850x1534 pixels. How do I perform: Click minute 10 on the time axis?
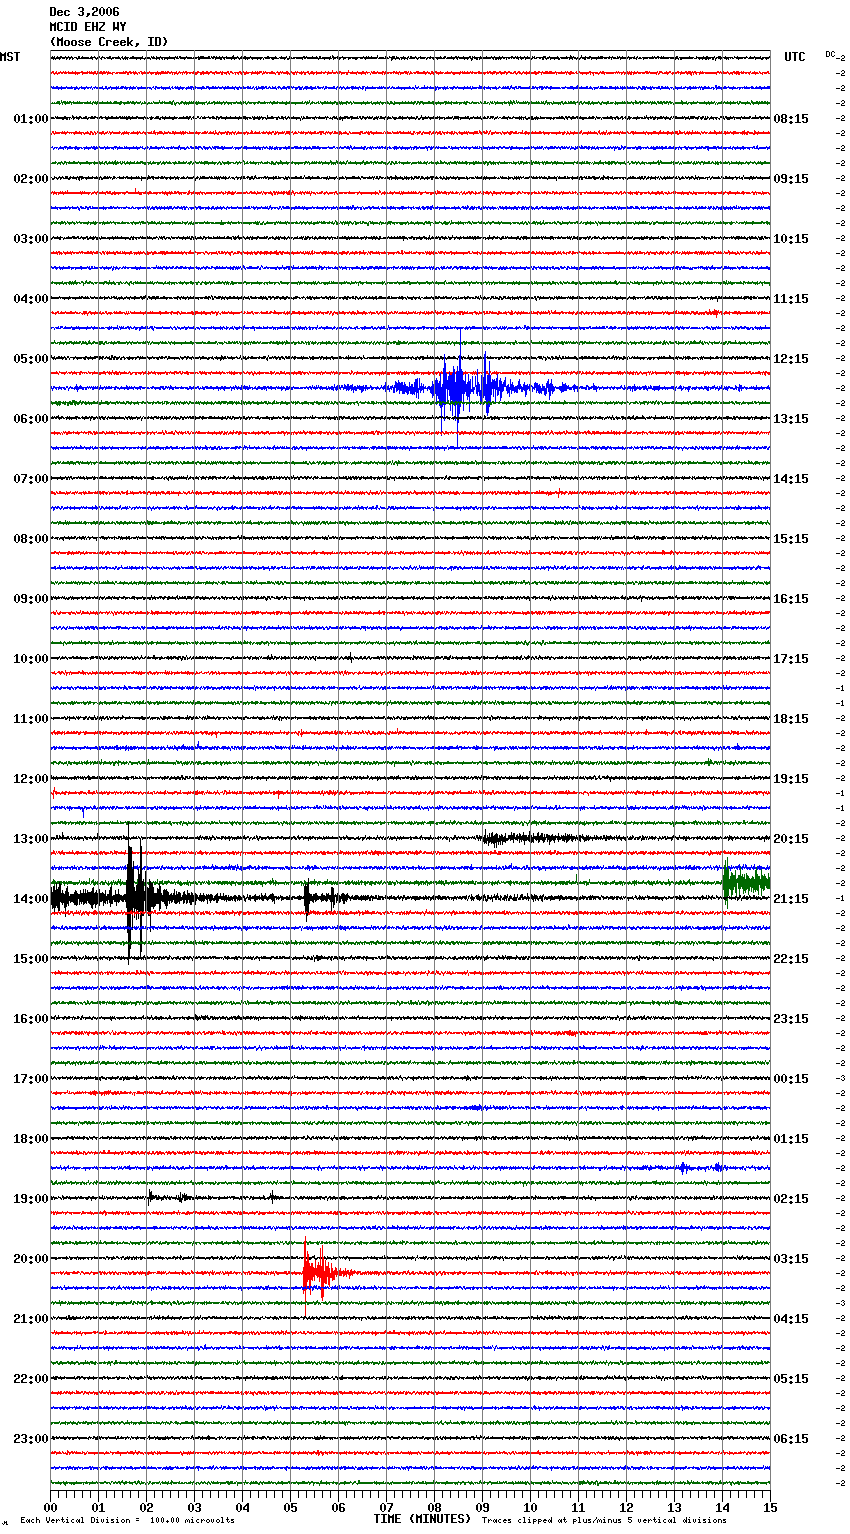(530, 1507)
